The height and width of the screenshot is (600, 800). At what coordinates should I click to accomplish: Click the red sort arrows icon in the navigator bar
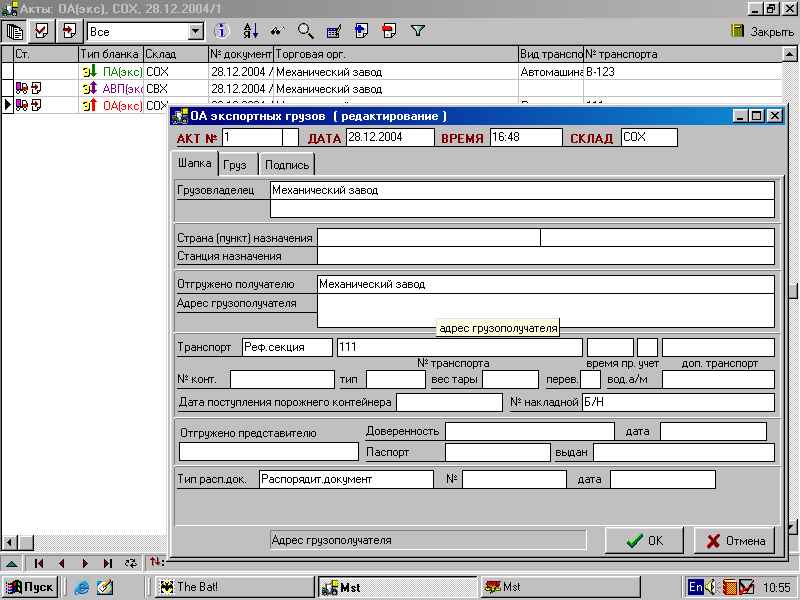tap(156, 562)
